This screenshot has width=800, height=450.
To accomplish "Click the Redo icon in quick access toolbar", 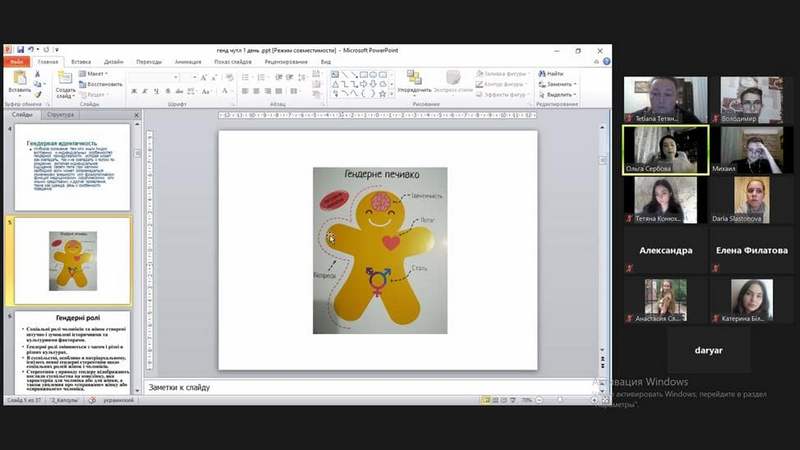I will point(46,49).
